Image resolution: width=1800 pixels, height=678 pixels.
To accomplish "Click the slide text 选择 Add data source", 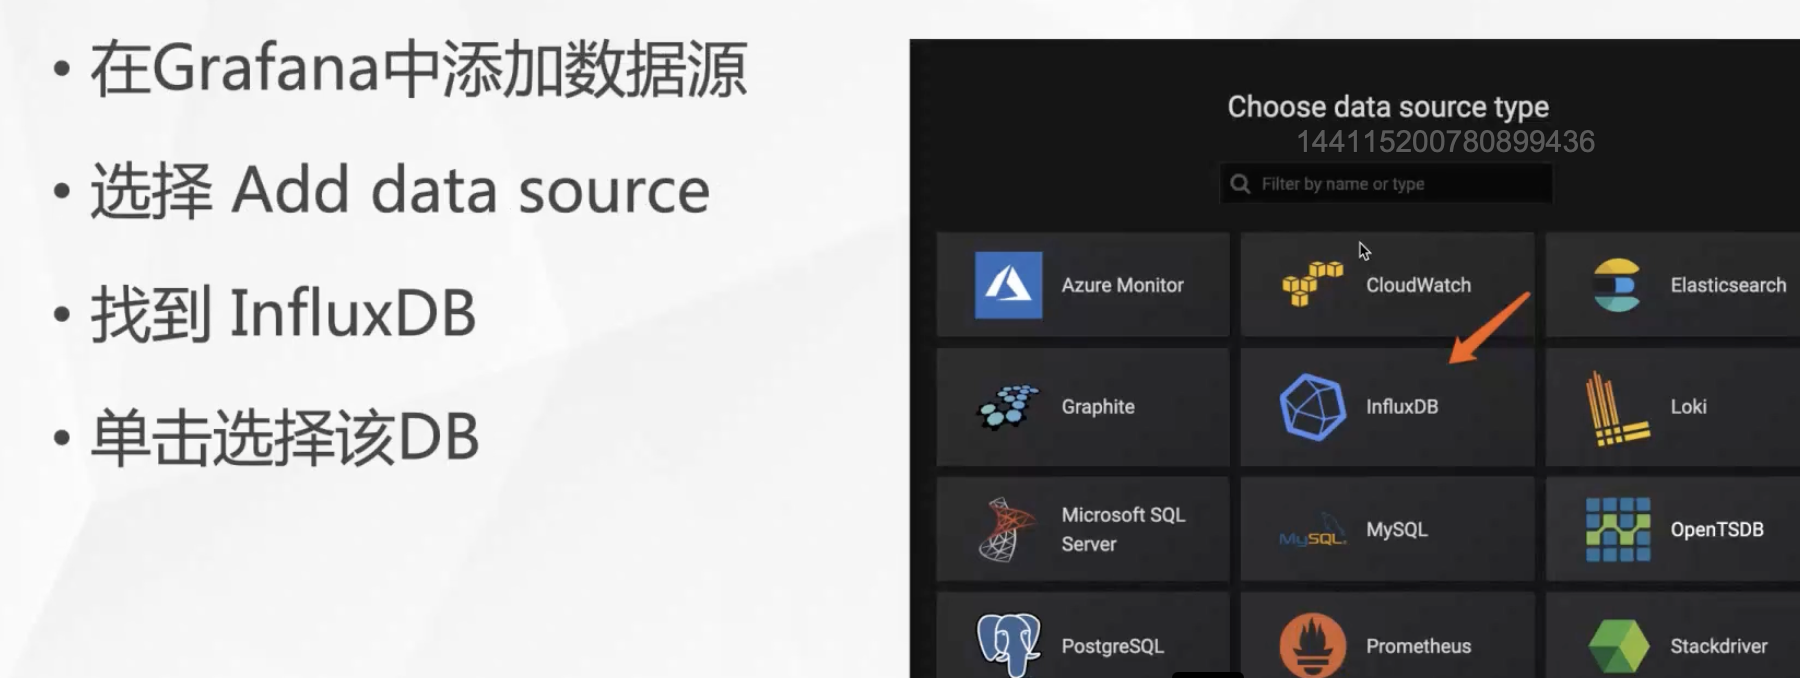I will coord(400,190).
